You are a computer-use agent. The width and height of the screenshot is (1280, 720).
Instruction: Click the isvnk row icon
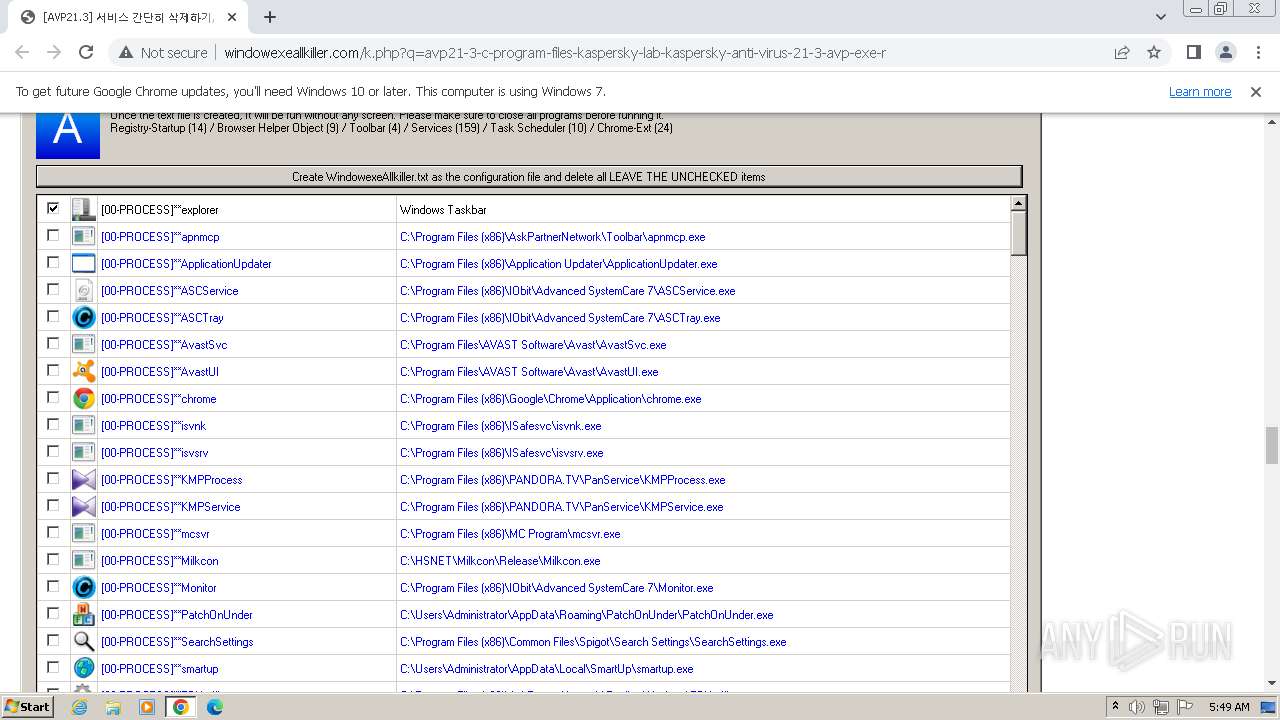84,426
